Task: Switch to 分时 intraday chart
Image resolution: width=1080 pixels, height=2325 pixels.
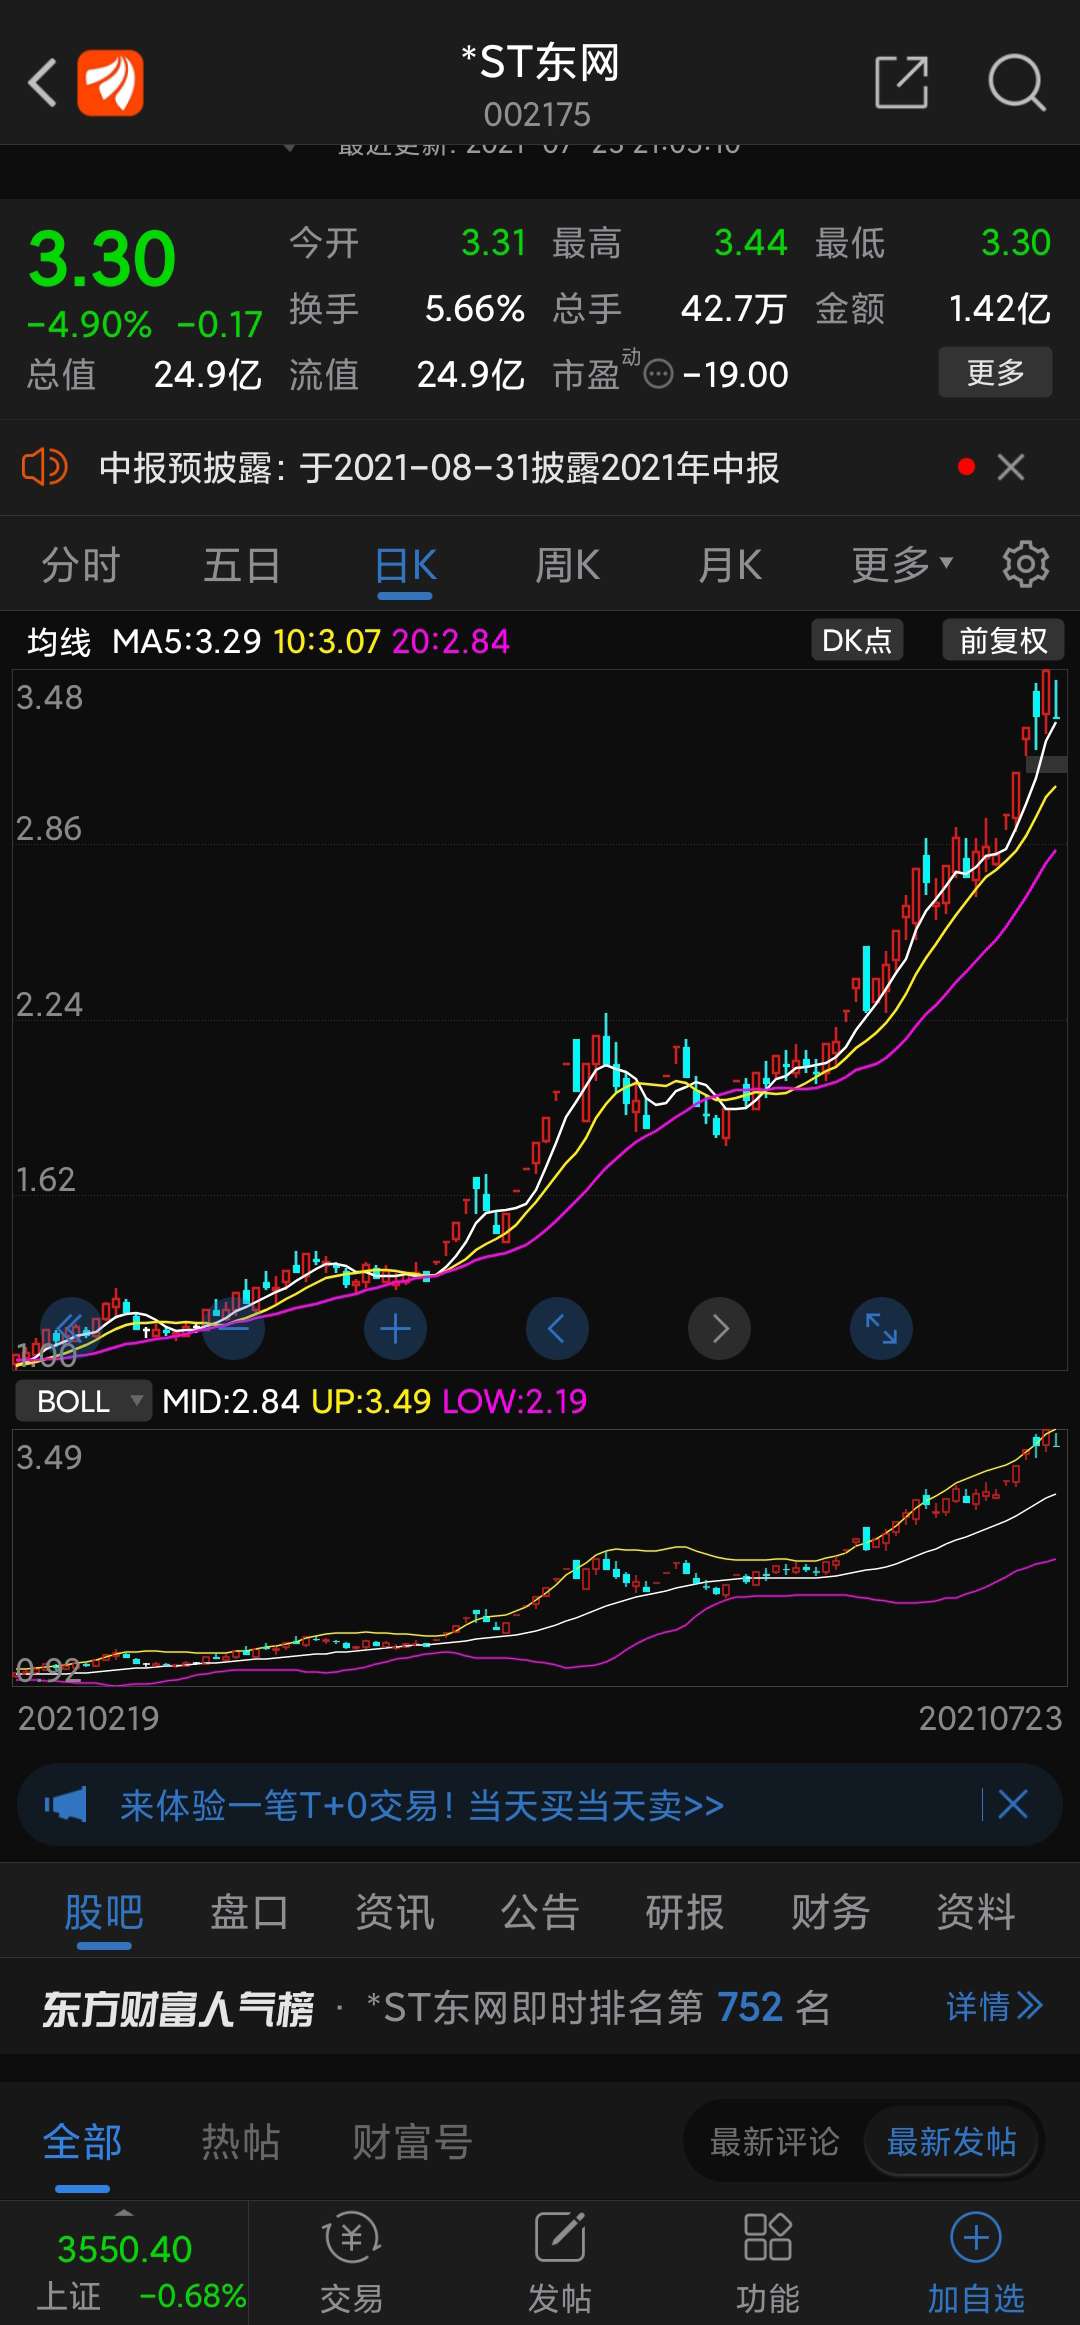Action: [80, 565]
